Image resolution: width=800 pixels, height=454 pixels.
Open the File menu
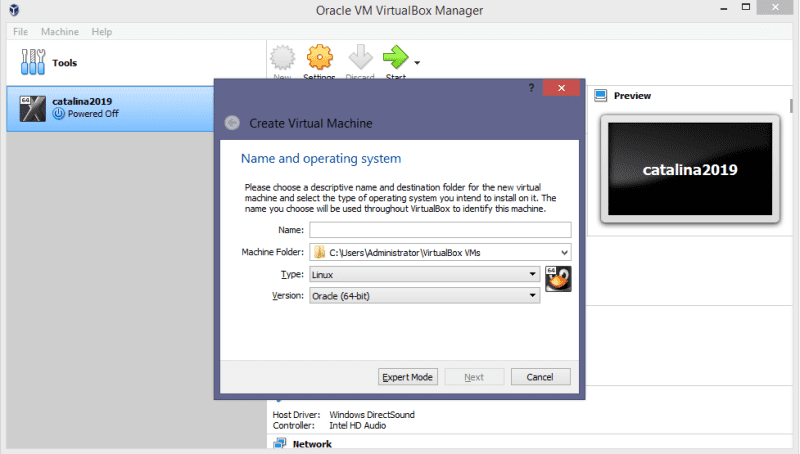coord(20,32)
